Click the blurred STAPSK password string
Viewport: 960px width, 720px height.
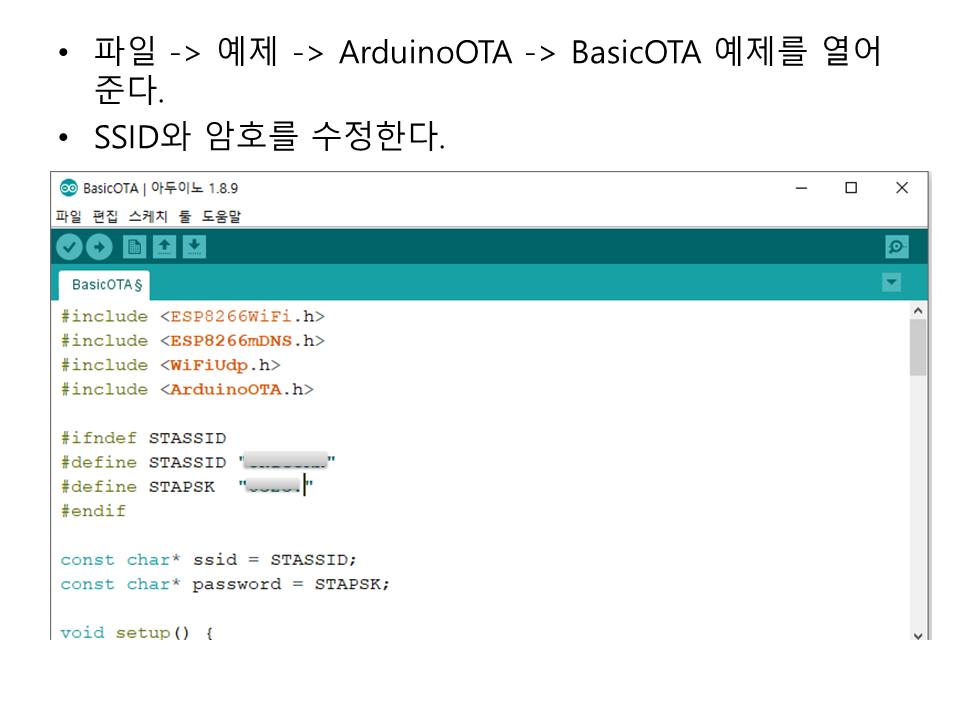click(276, 486)
